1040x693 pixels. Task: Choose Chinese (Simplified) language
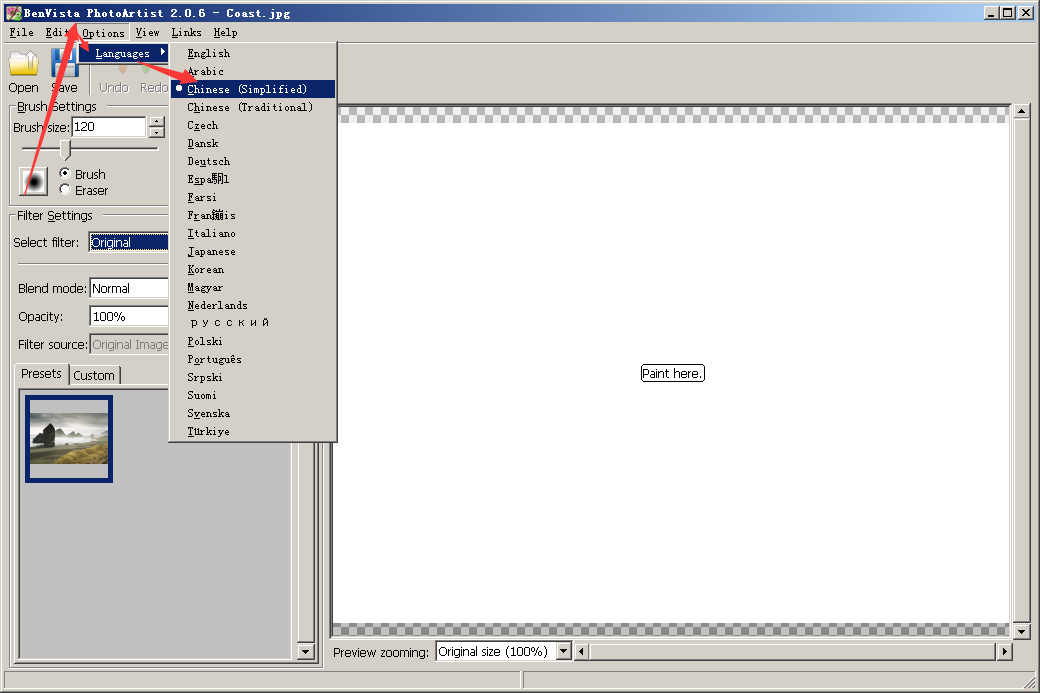click(x=253, y=89)
